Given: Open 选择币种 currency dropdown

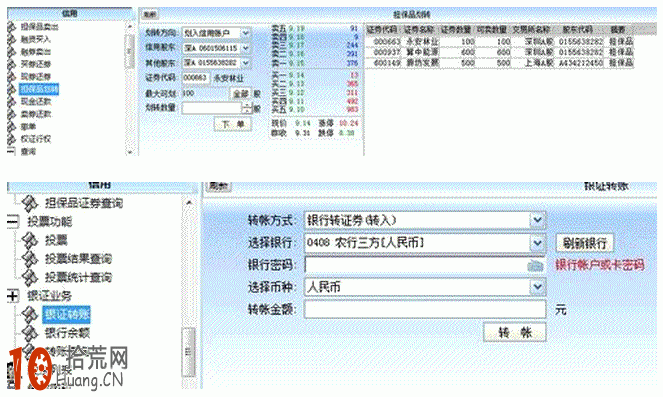Looking at the screenshot, I should tap(537, 287).
